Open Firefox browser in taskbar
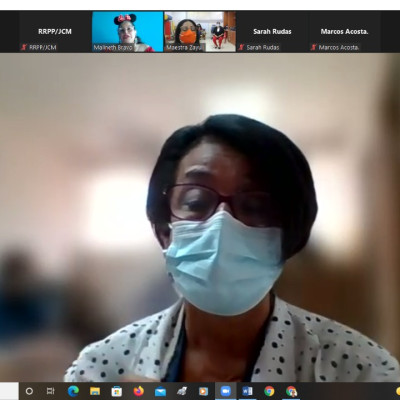The width and height of the screenshot is (400, 400). pyautogui.click(x=138, y=391)
